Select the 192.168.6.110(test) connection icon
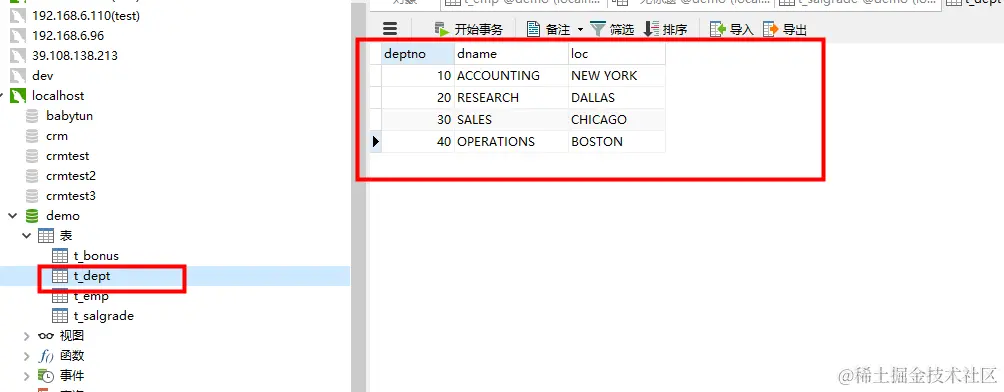The width and height of the screenshot is (1004, 392). coord(17,15)
